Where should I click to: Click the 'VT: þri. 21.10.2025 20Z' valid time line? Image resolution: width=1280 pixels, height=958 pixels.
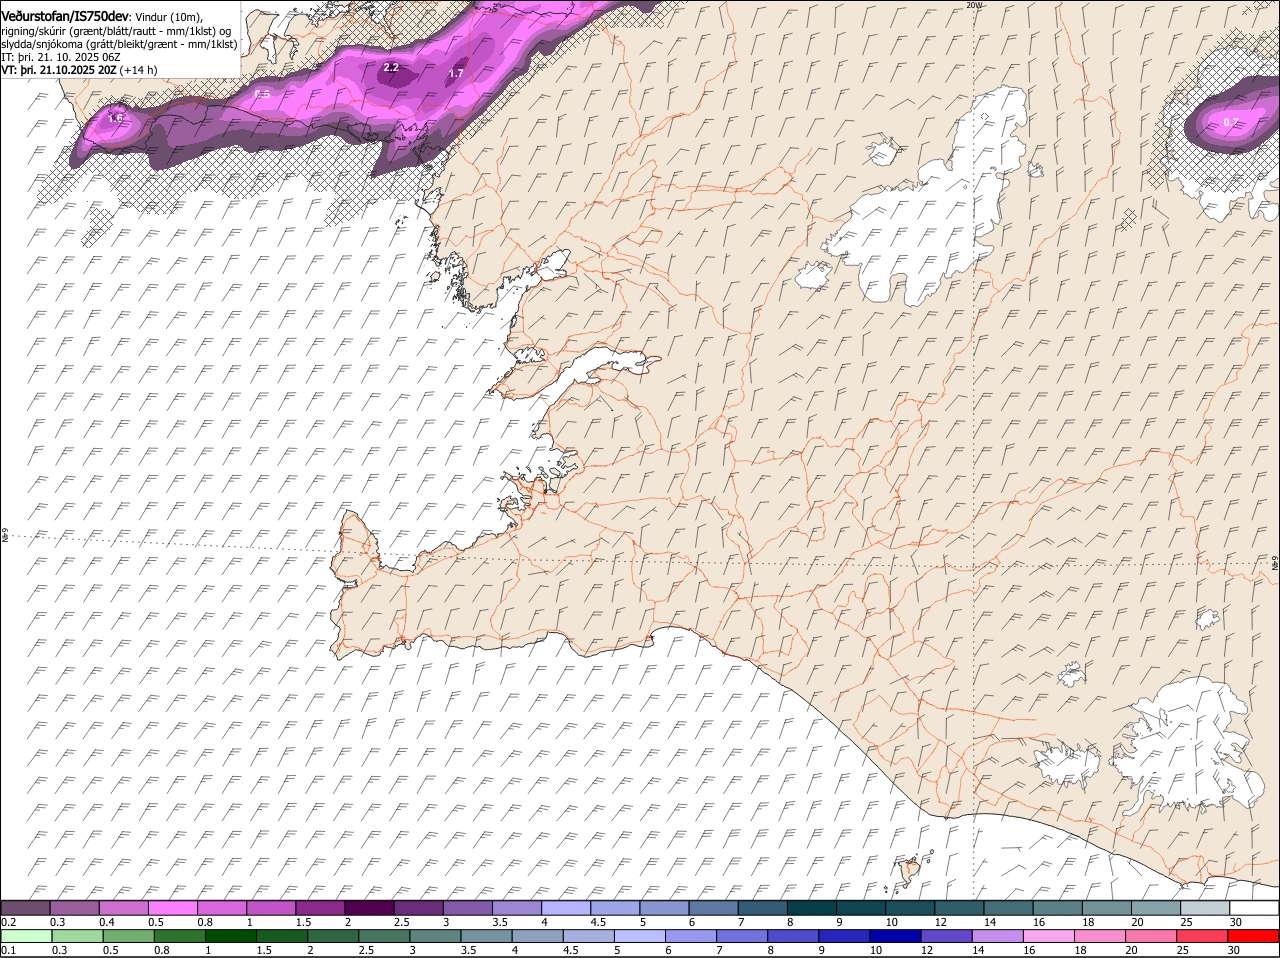[x=60, y=70]
